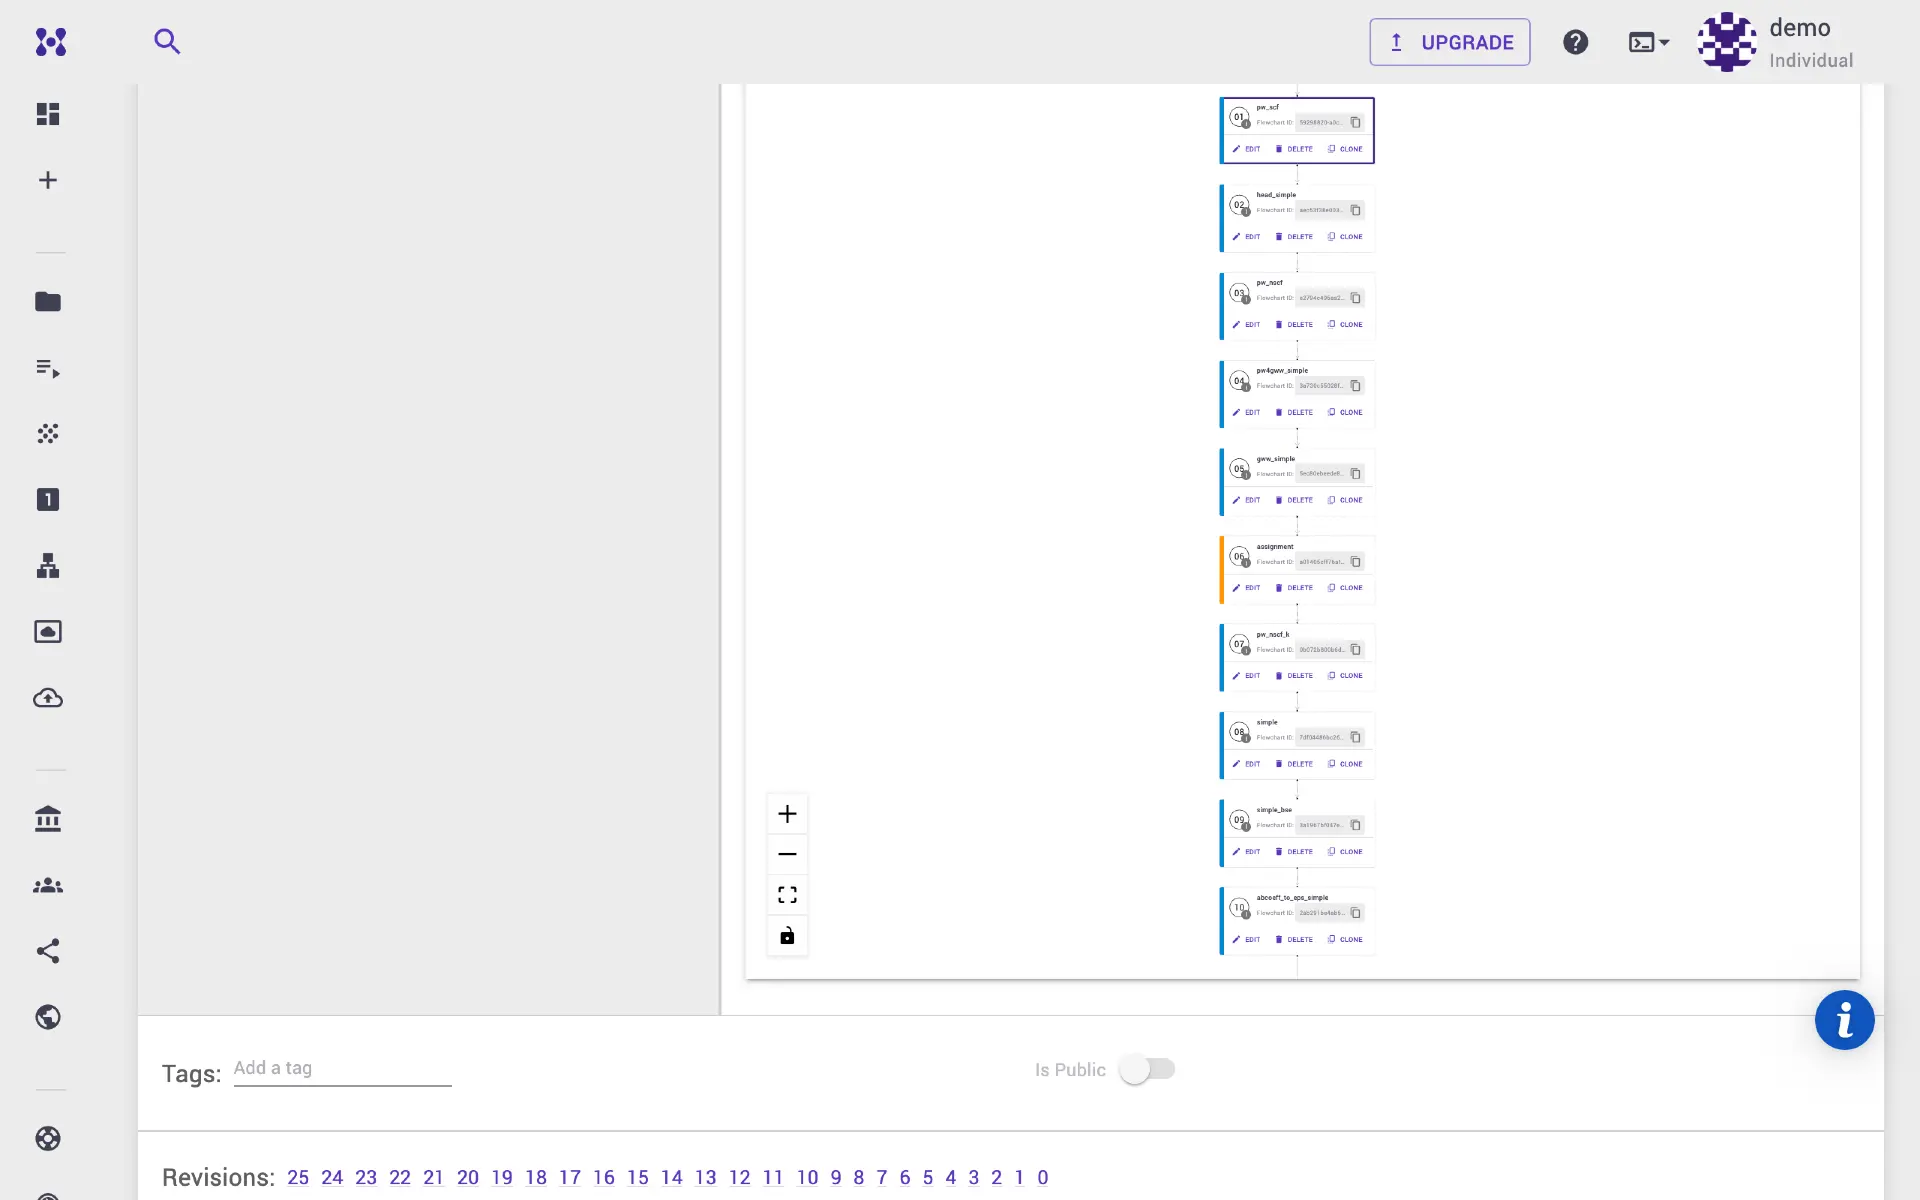Open the search magnifier icon
The image size is (1920, 1200).
click(167, 42)
